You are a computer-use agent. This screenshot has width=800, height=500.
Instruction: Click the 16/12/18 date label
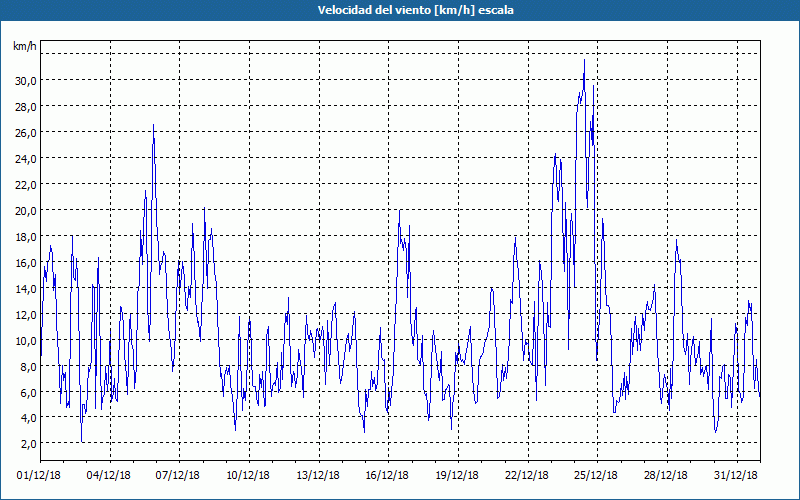tap(387, 476)
